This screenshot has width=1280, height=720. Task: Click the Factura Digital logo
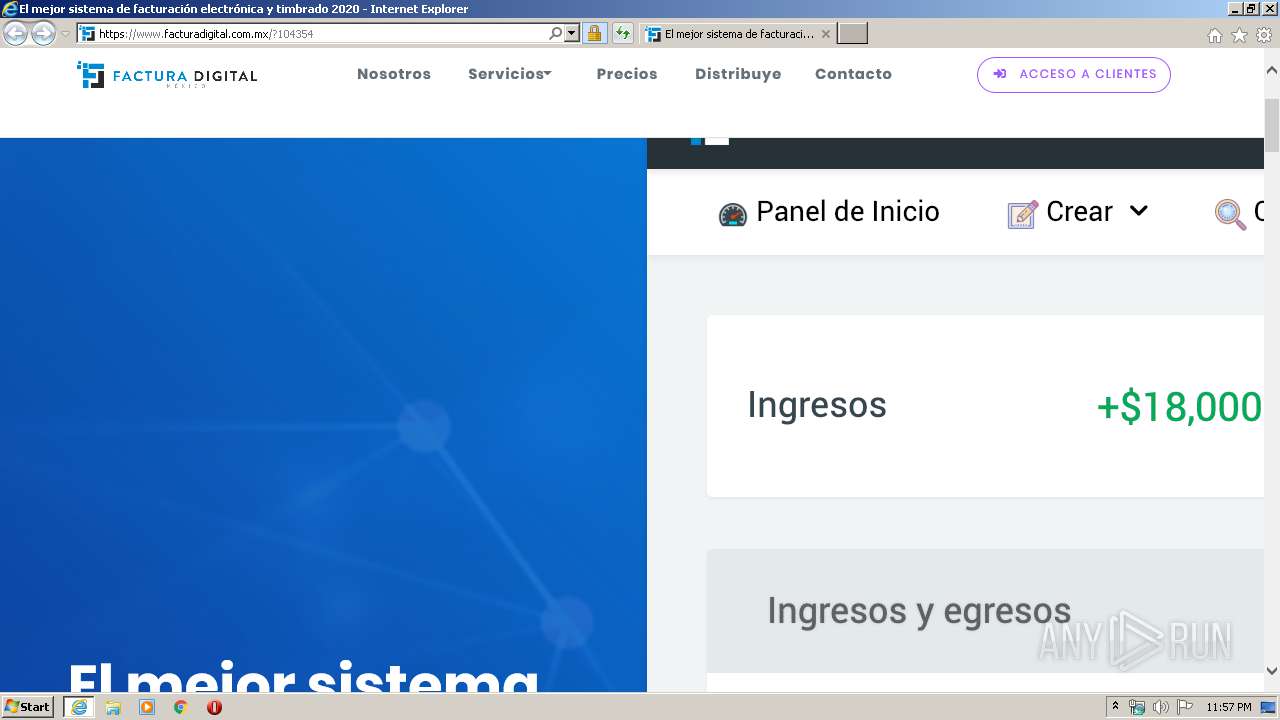167,75
